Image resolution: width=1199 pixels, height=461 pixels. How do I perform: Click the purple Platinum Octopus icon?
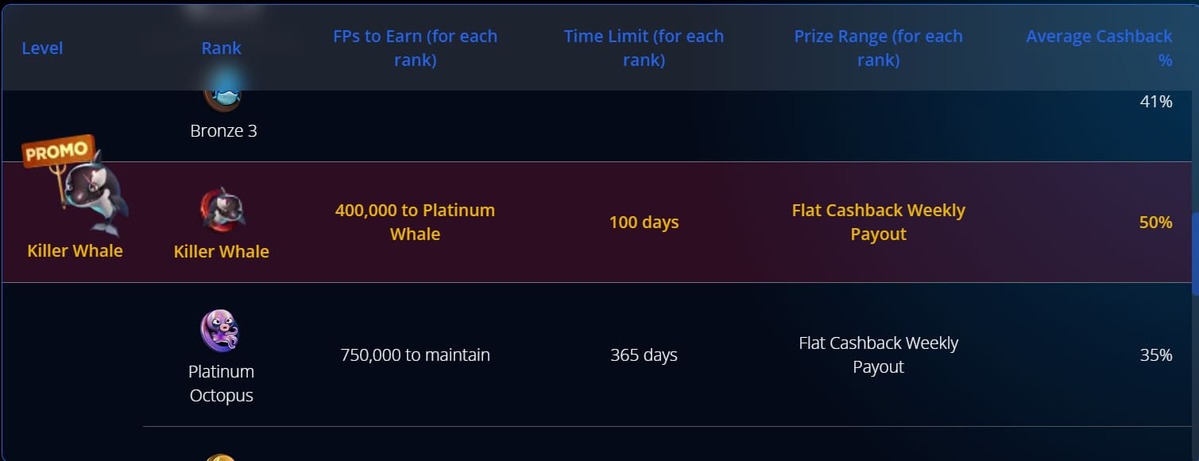[x=220, y=331]
